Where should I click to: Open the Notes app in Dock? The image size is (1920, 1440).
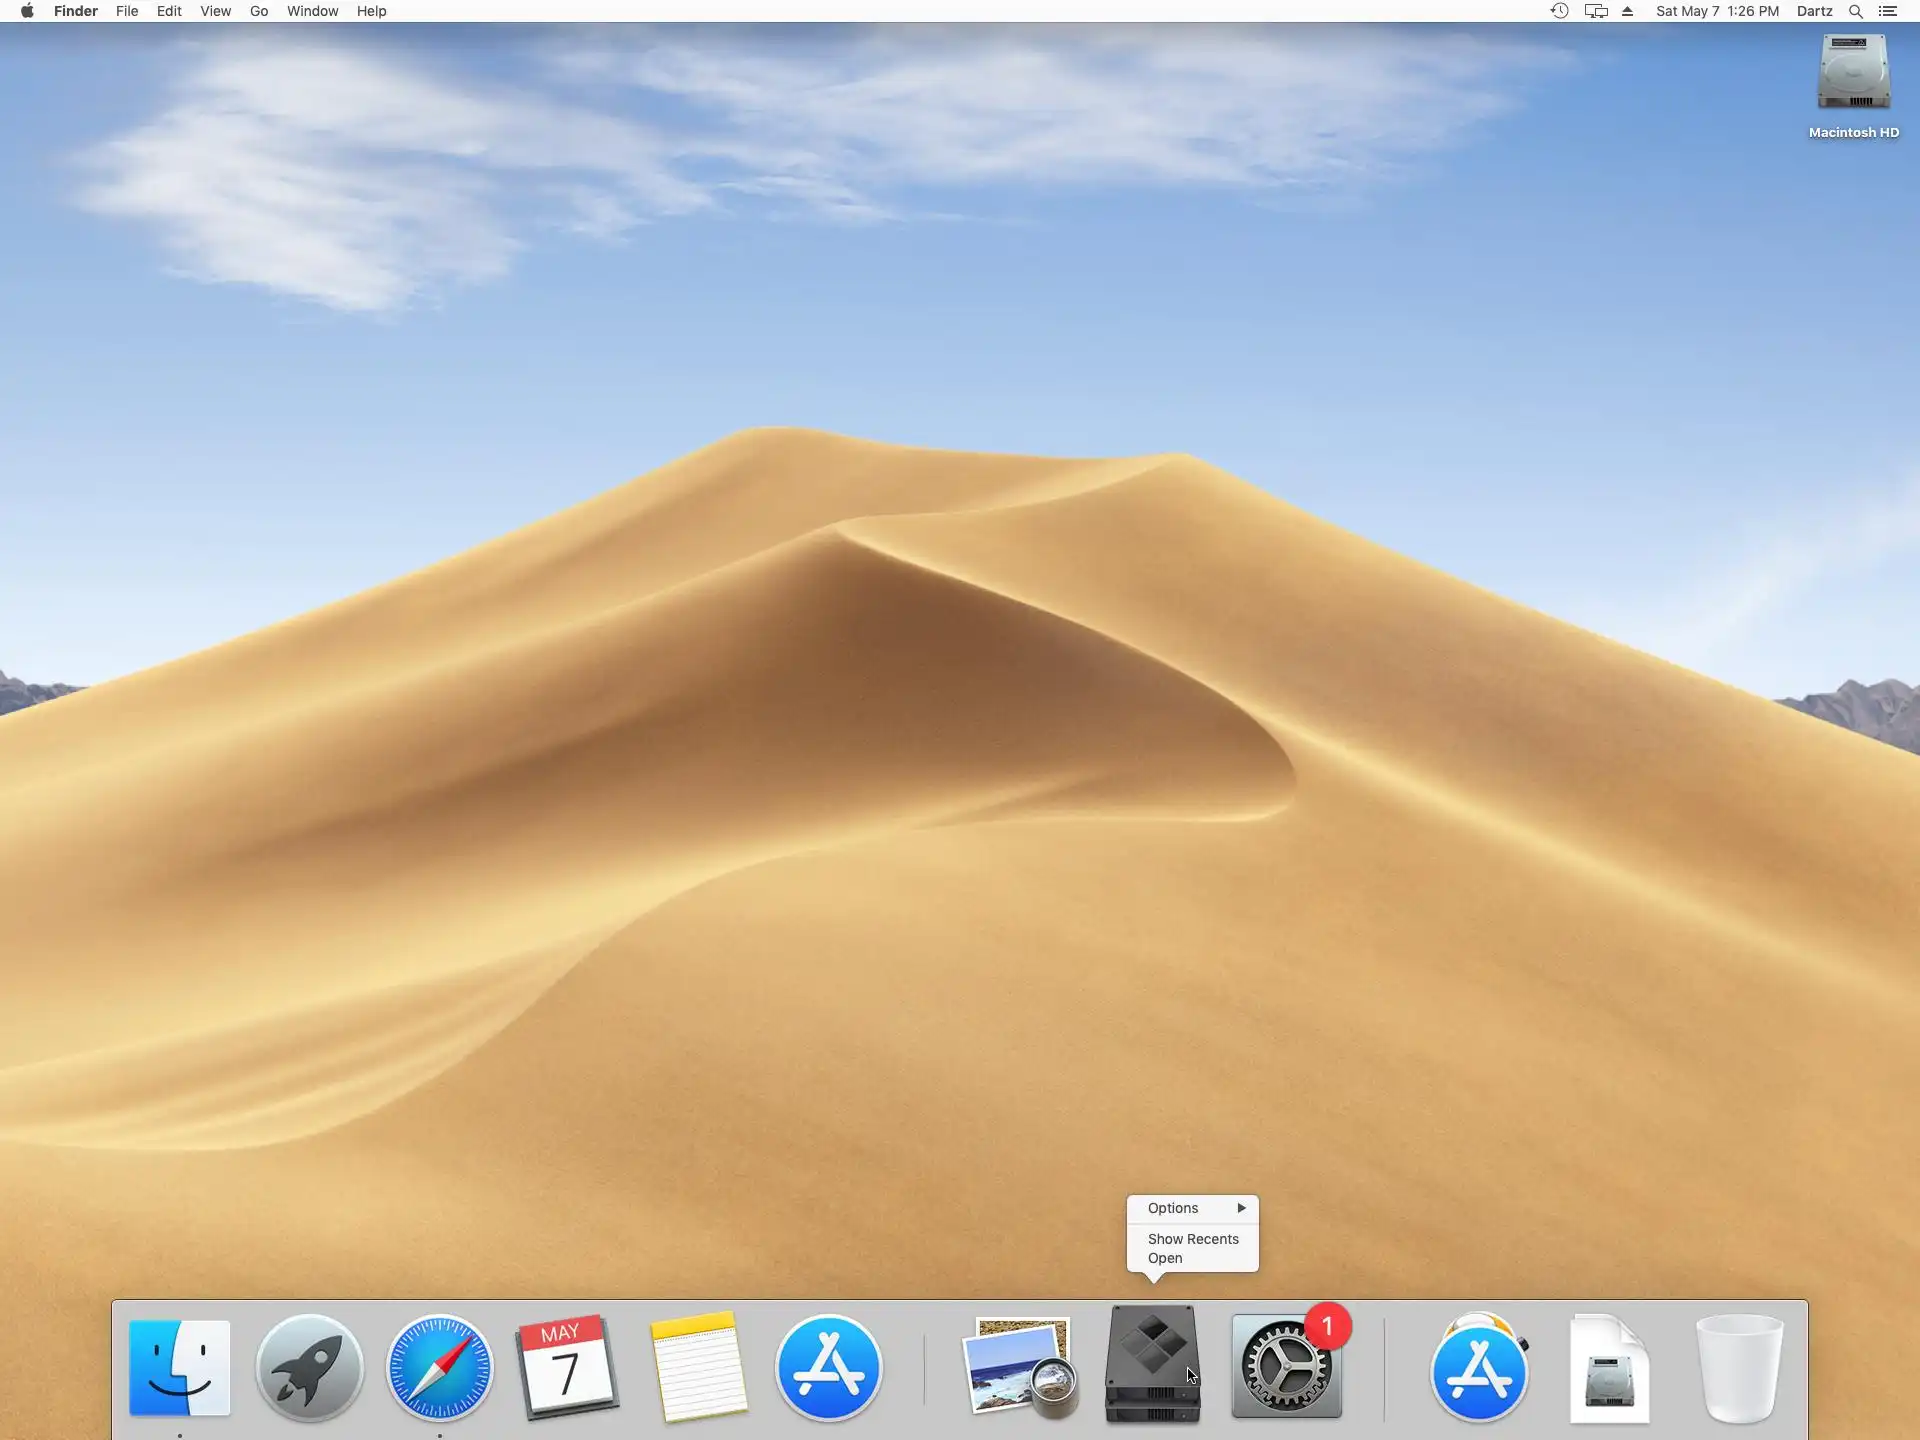click(698, 1367)
